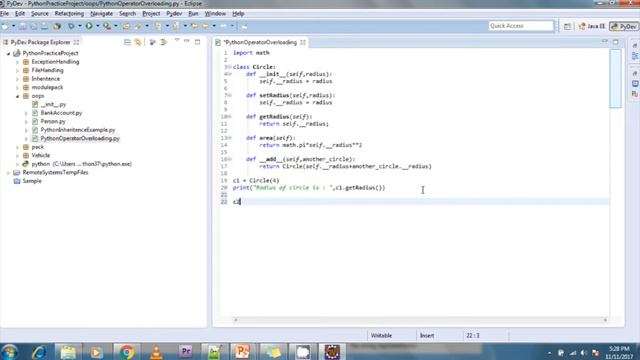Click the 22 : 3 cursor position status
This screenshot has width=640, height=360.
(x=473, y=336)
